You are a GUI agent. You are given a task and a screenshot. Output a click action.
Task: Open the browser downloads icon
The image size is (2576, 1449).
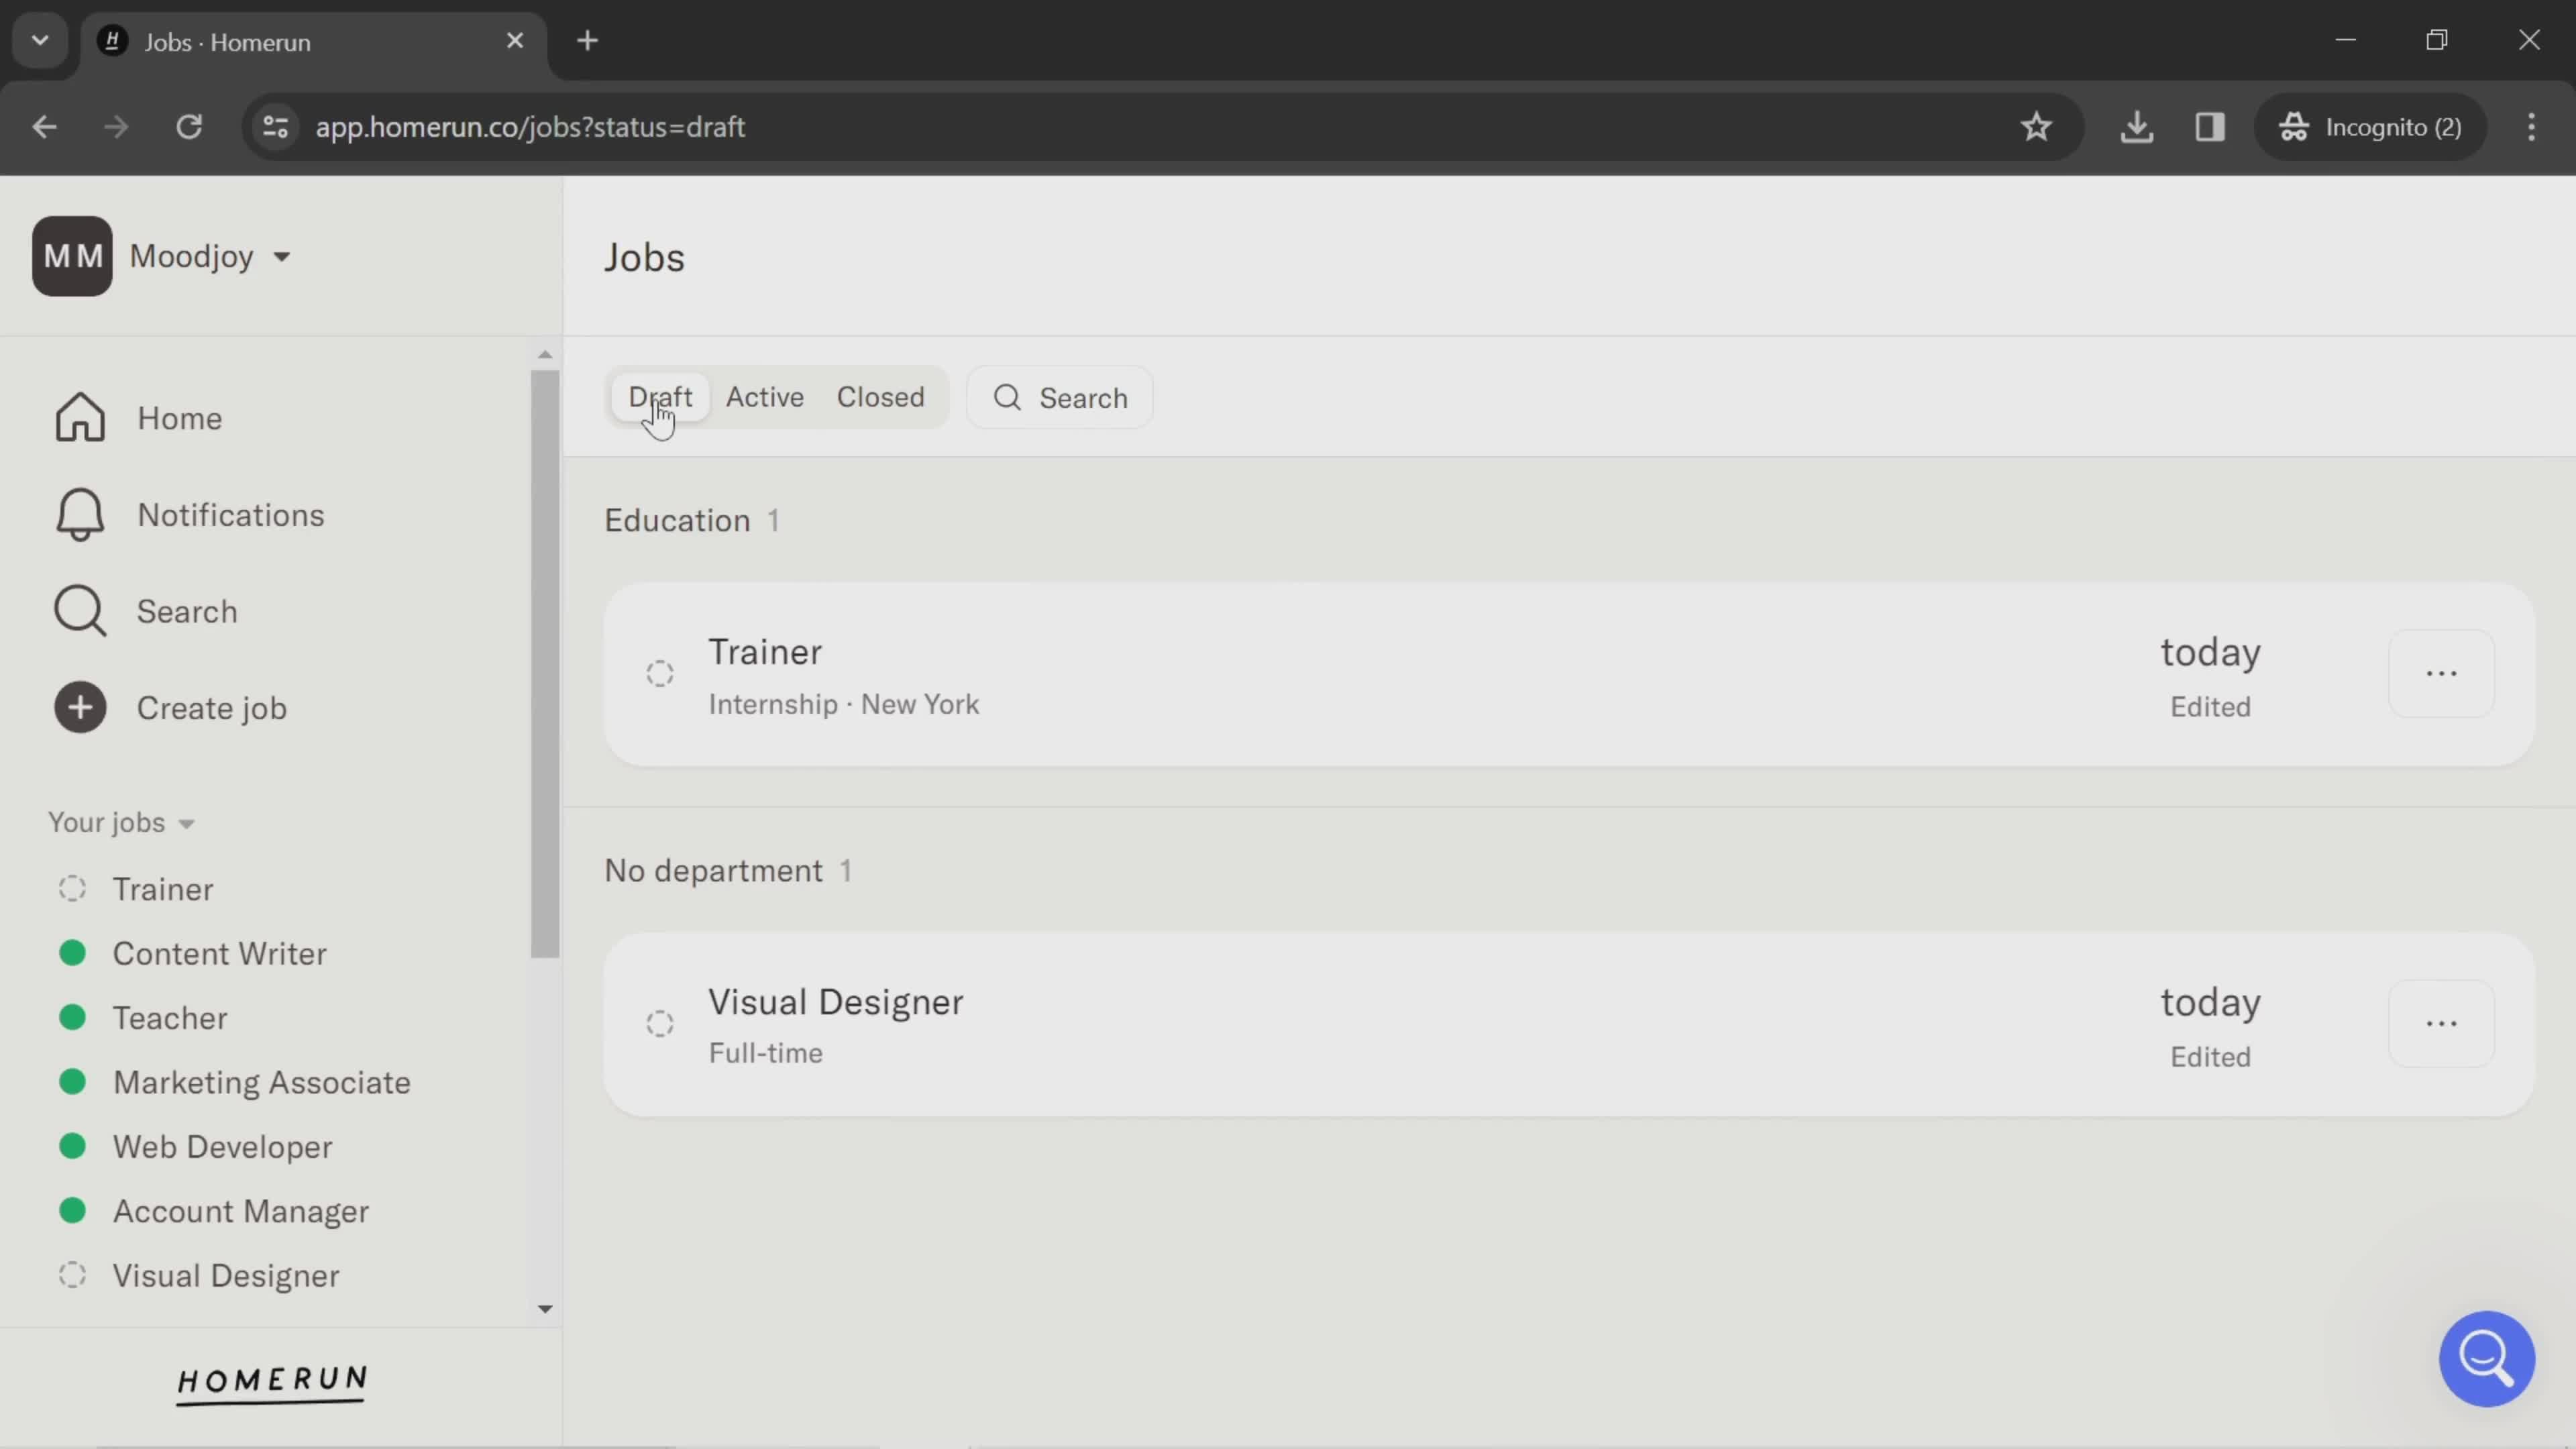click(2136, 127)
